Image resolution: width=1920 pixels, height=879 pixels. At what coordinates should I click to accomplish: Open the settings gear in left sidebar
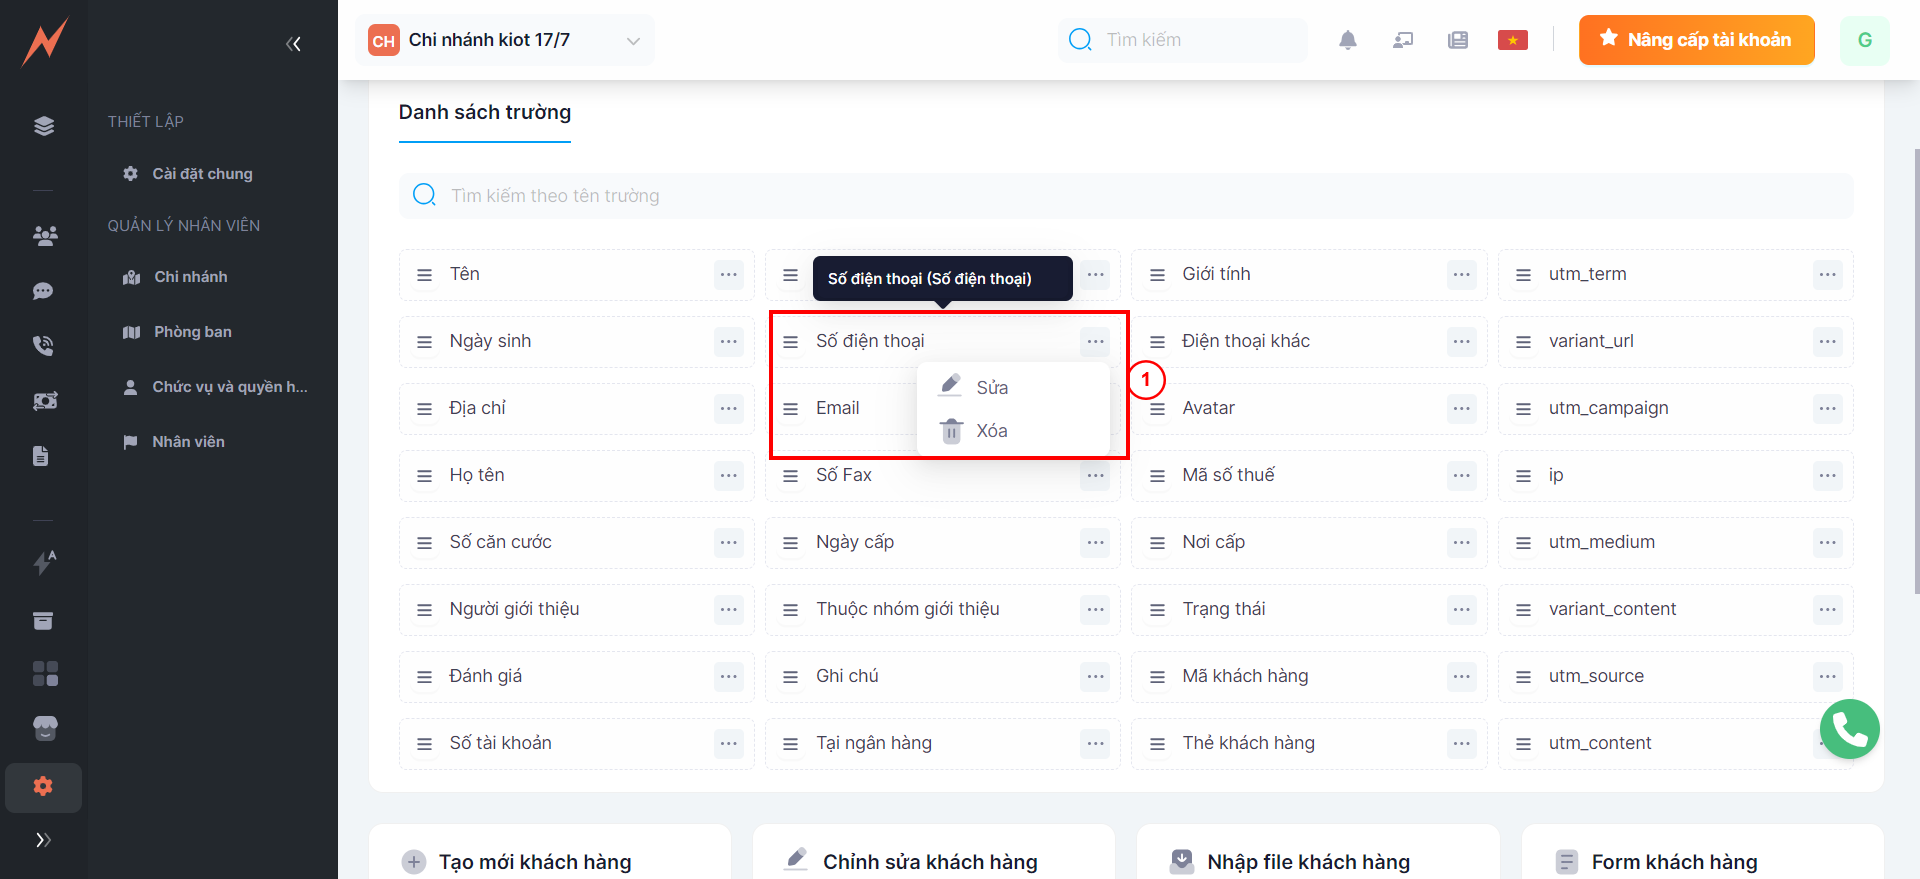point(43,786)
